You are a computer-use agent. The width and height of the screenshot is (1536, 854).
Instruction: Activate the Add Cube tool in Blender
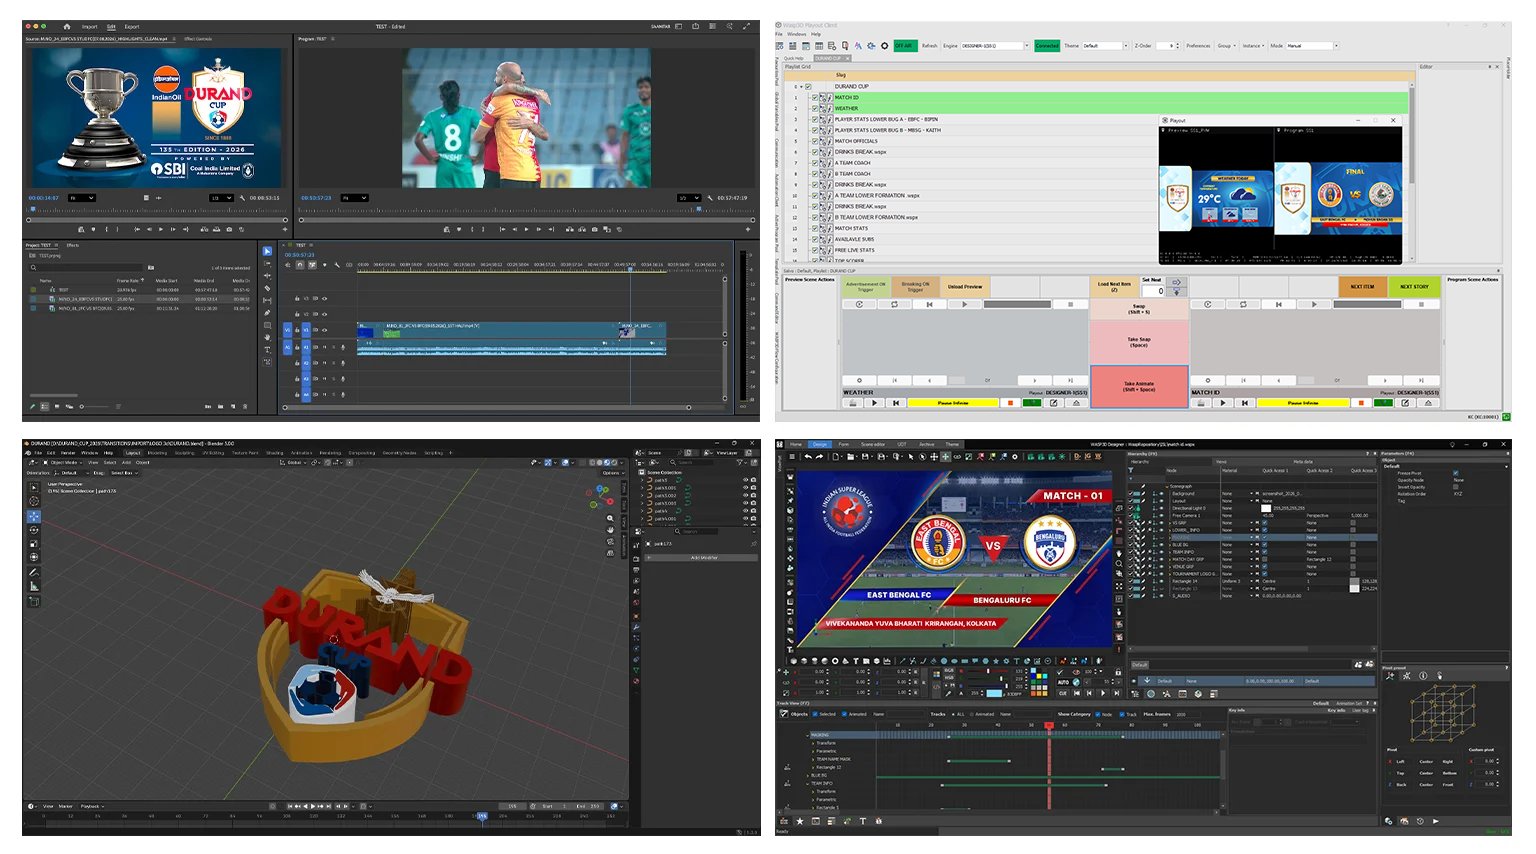[34, 601]
